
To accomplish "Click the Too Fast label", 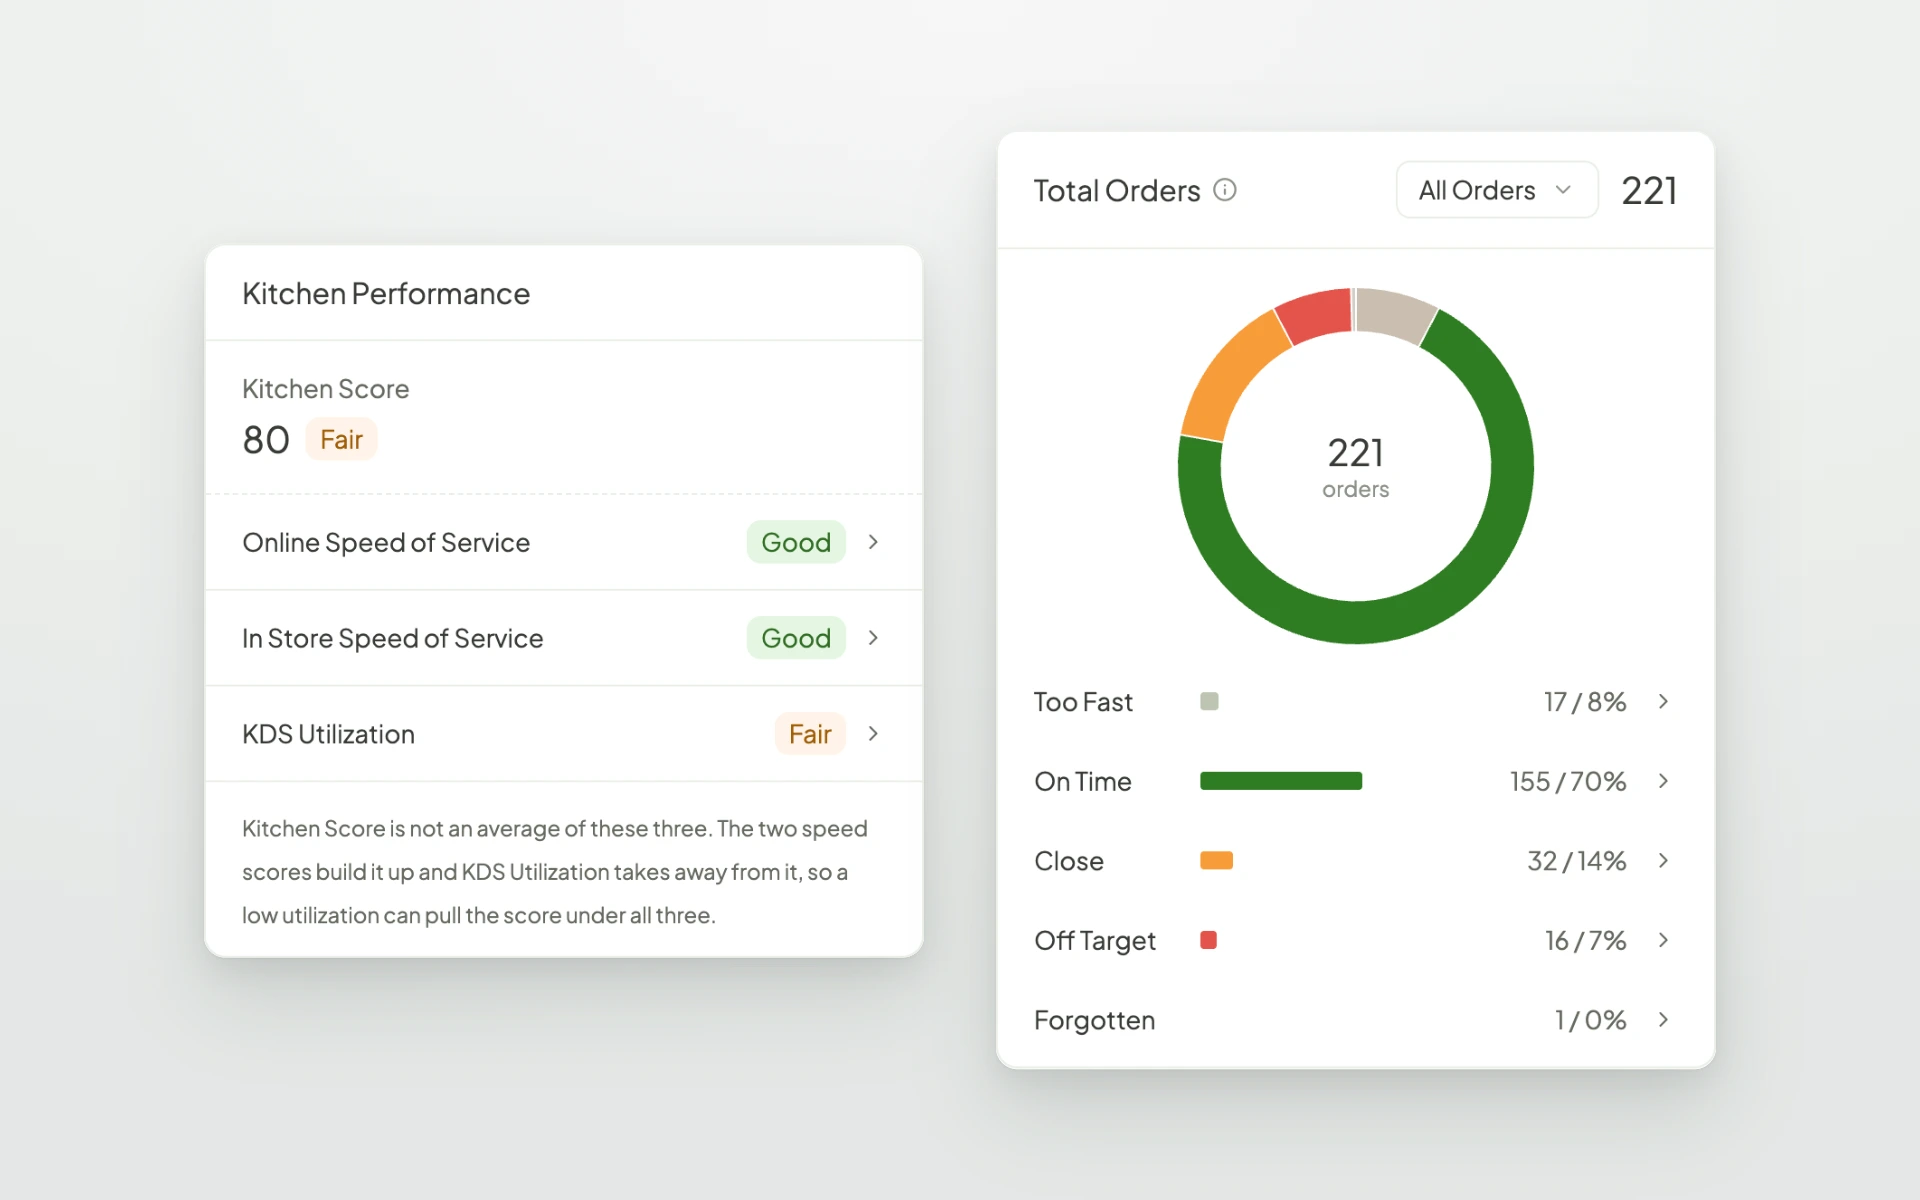I will pyautogui.click(x=1083, y=702).
